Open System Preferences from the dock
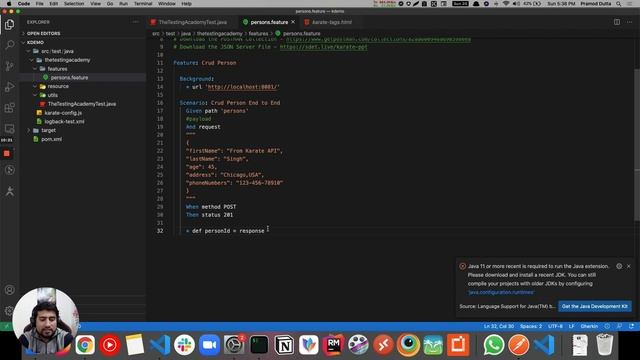Screen dimensions: 640x360 tap(234, 345)
